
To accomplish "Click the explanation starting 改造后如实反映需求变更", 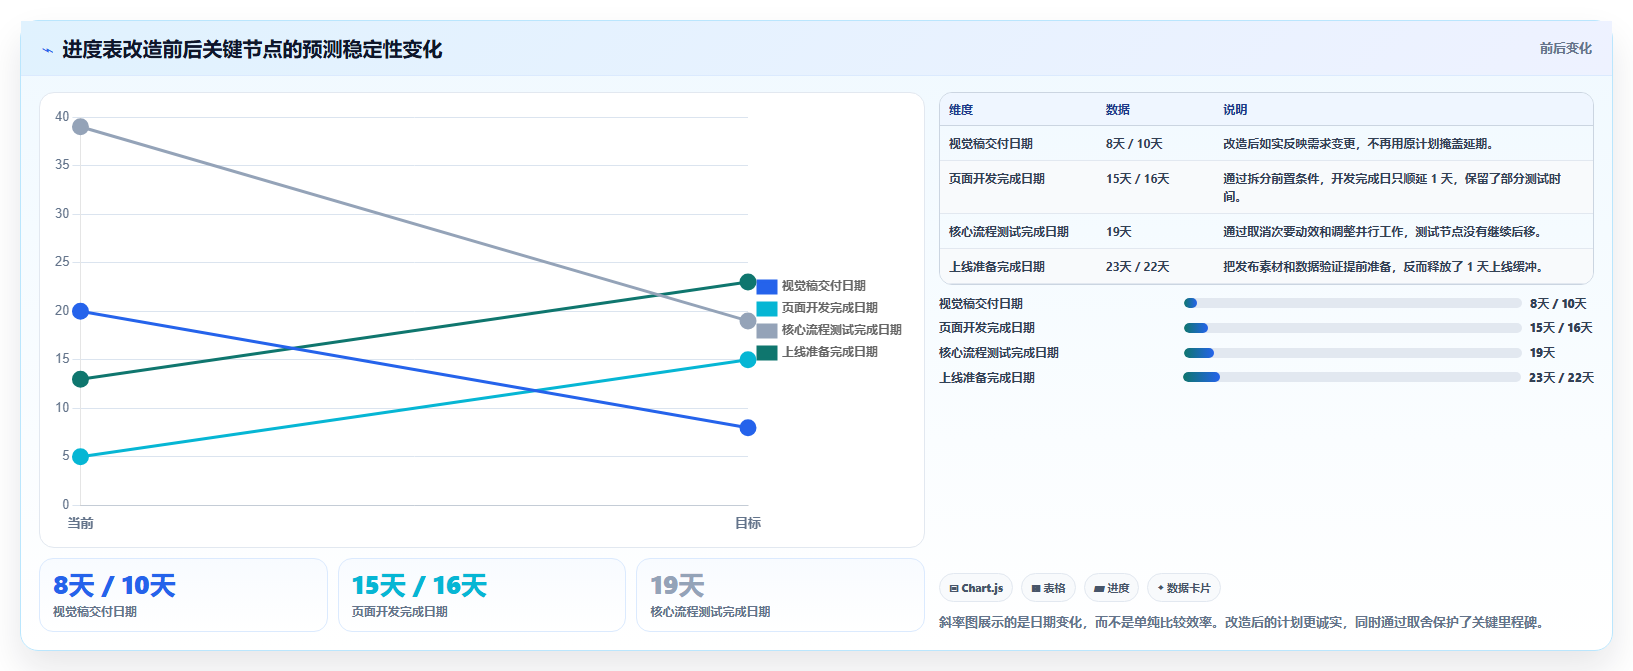I will [1360, 144].
